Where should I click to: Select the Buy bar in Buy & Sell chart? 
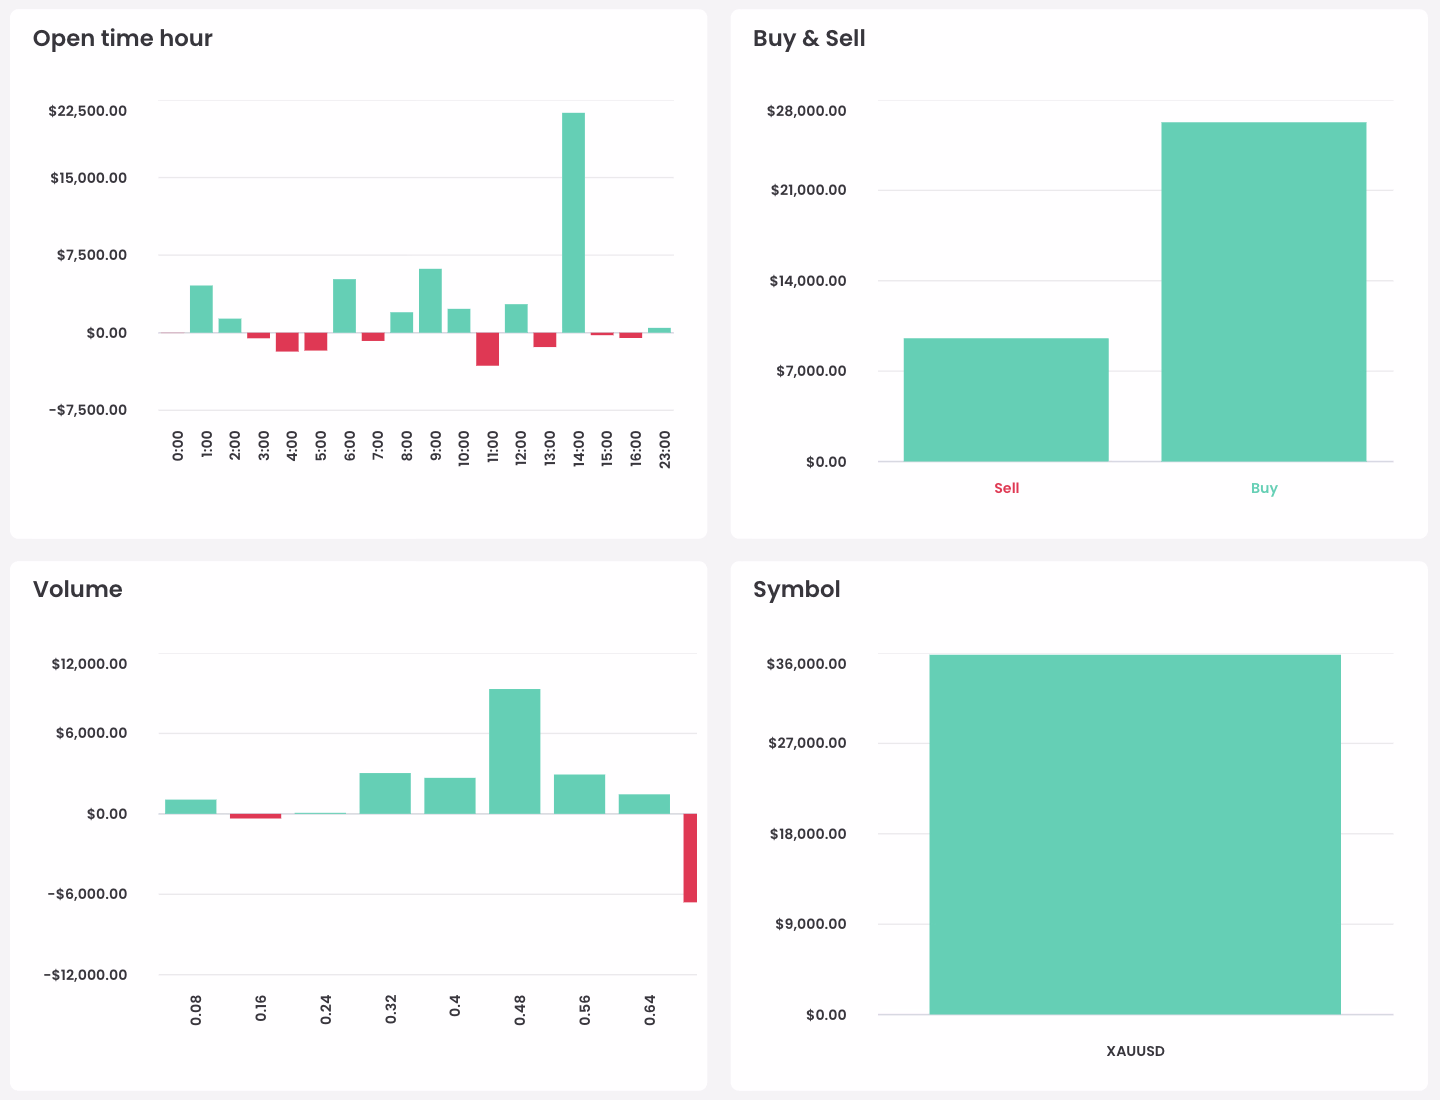point(1264,292)
